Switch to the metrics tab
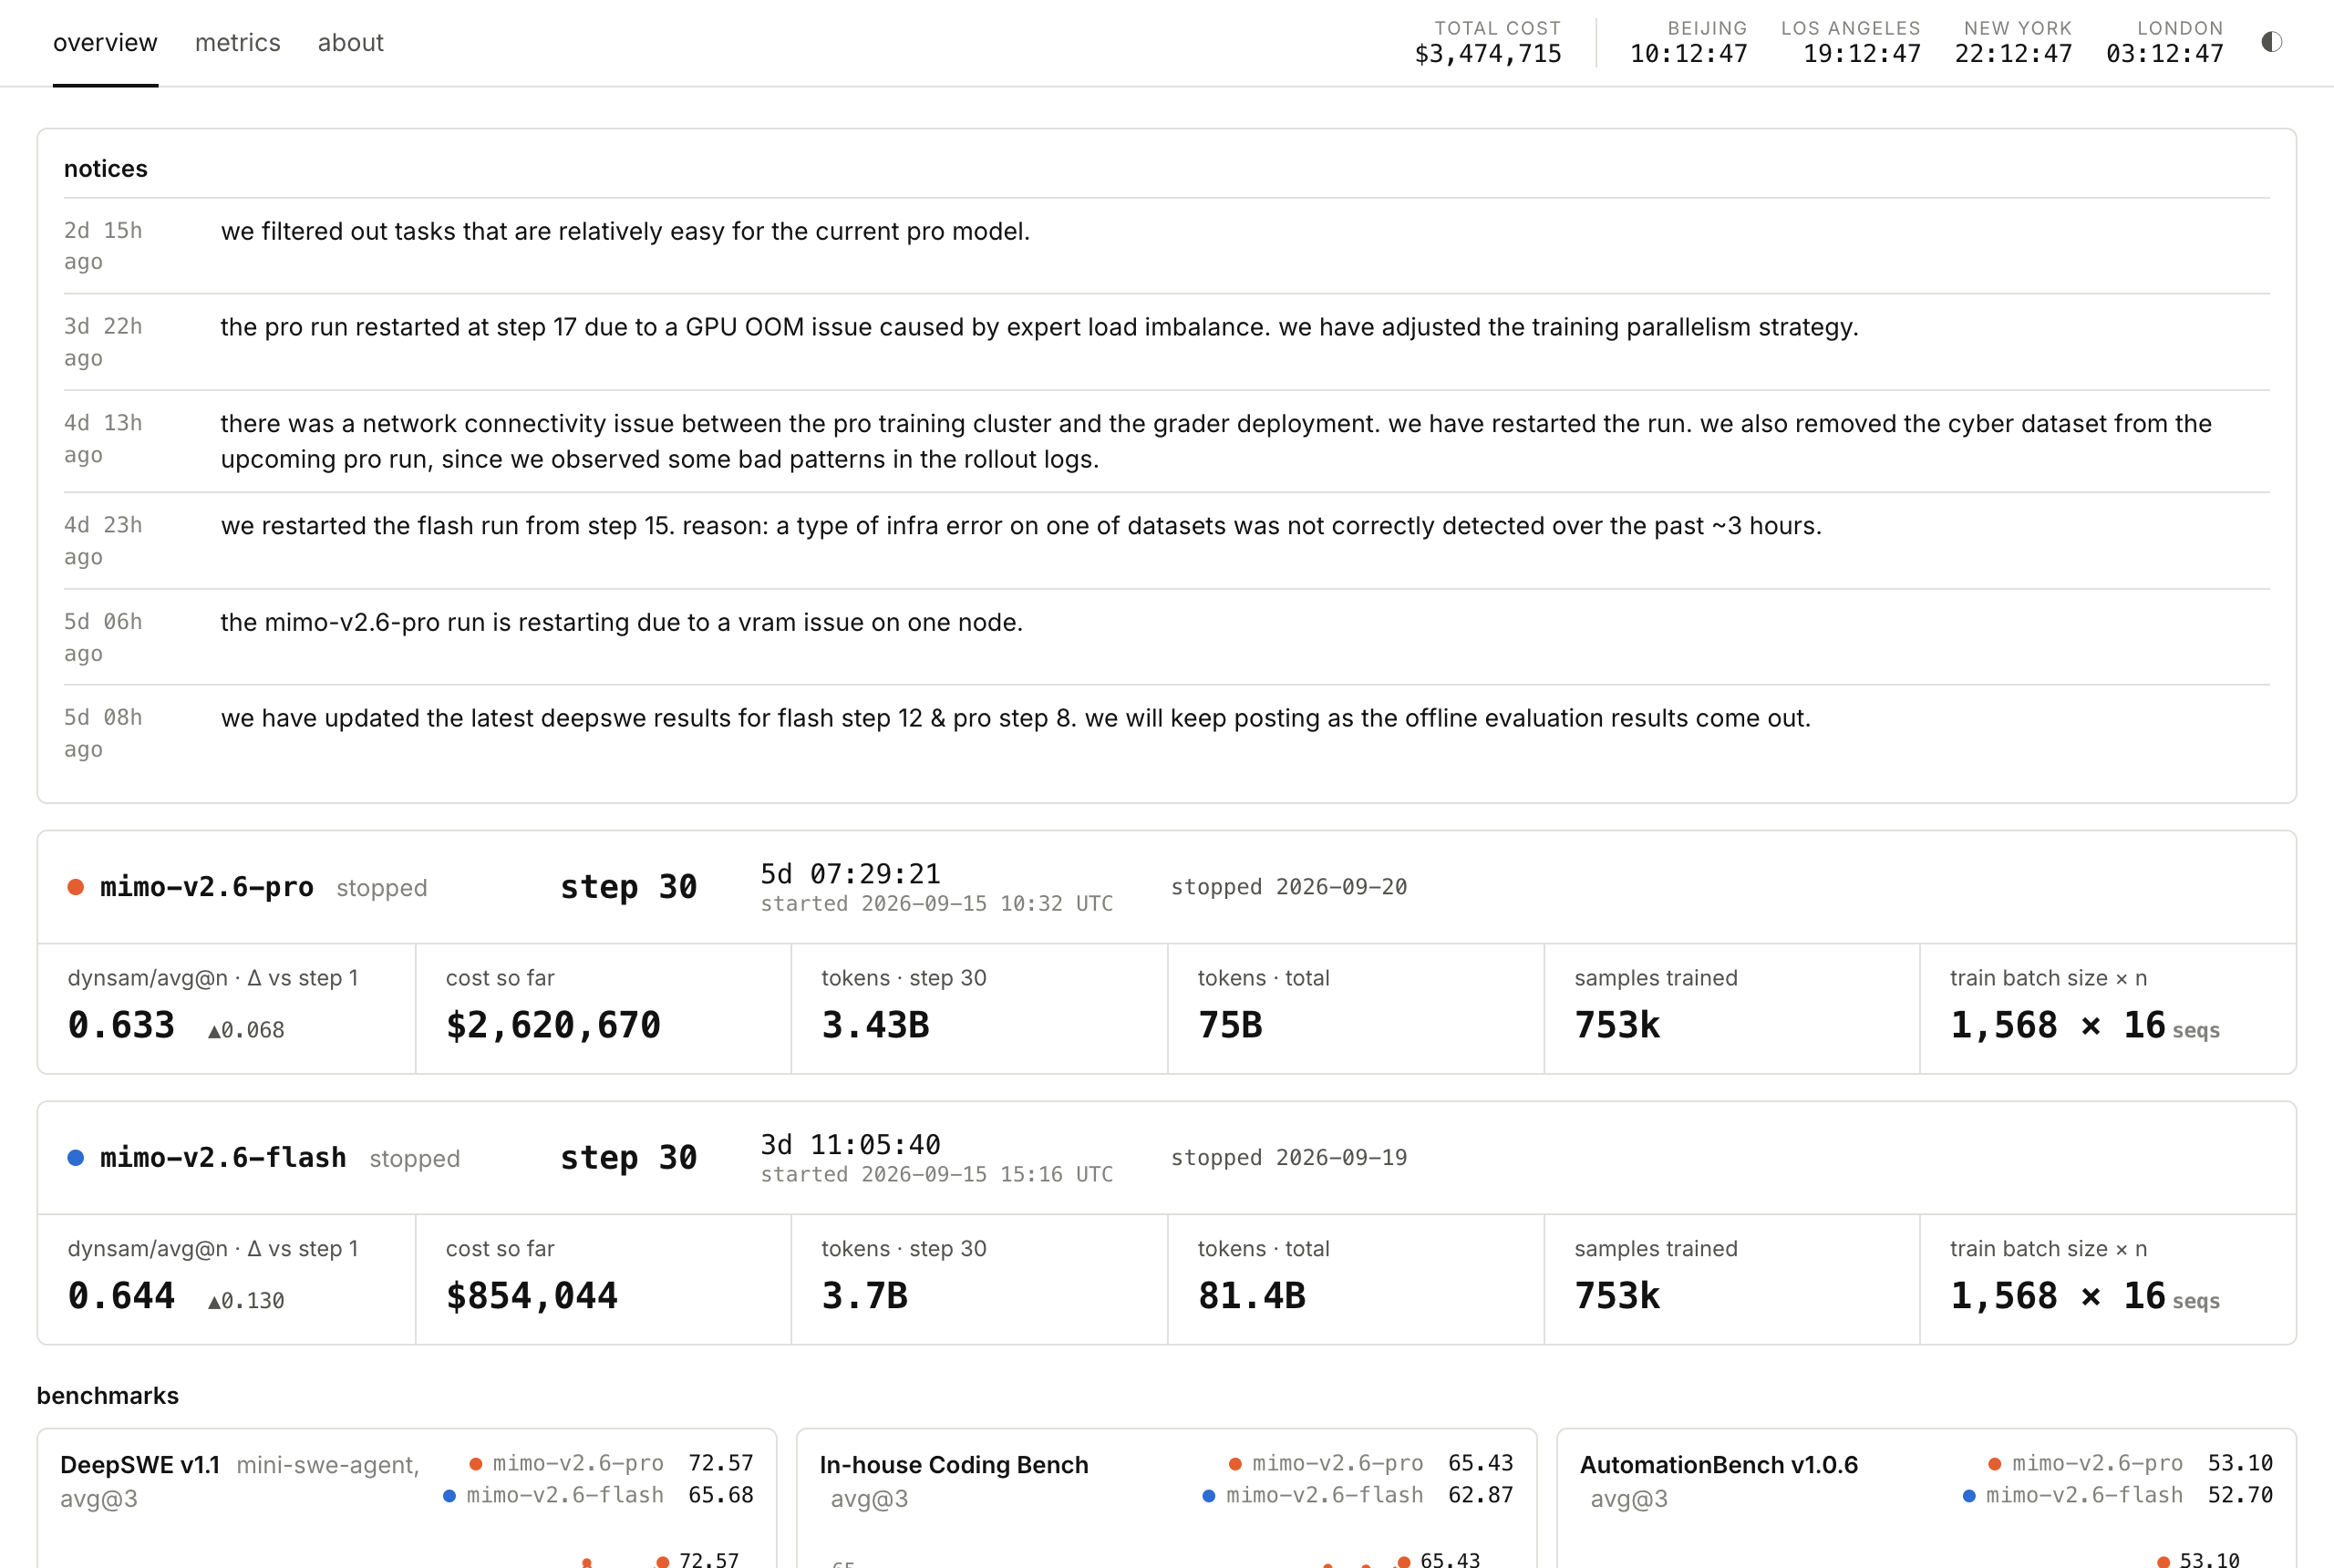Viewport: 2334px width, 1568px height. pyautogui.click(x=237, y=43)
